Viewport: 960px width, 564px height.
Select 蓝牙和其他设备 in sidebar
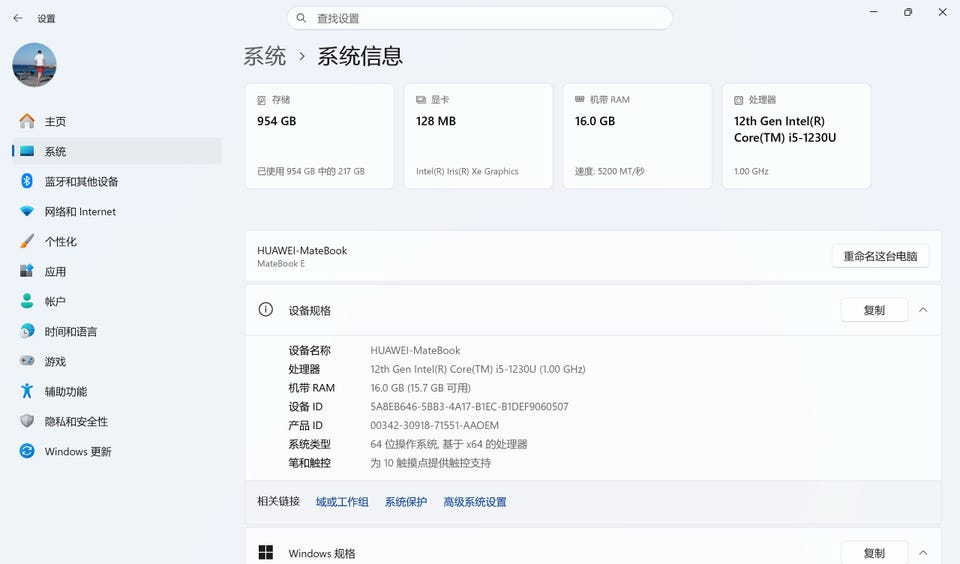pos(116,181)
